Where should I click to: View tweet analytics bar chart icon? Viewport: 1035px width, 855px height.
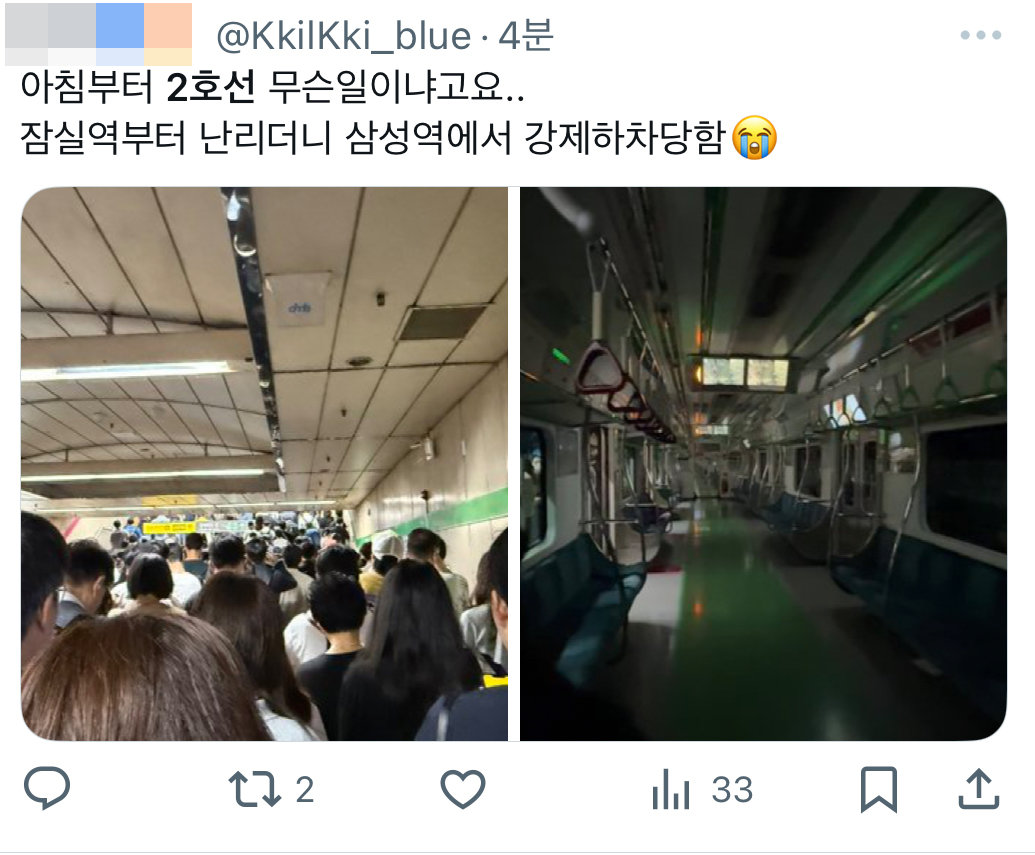pos(671,790)
